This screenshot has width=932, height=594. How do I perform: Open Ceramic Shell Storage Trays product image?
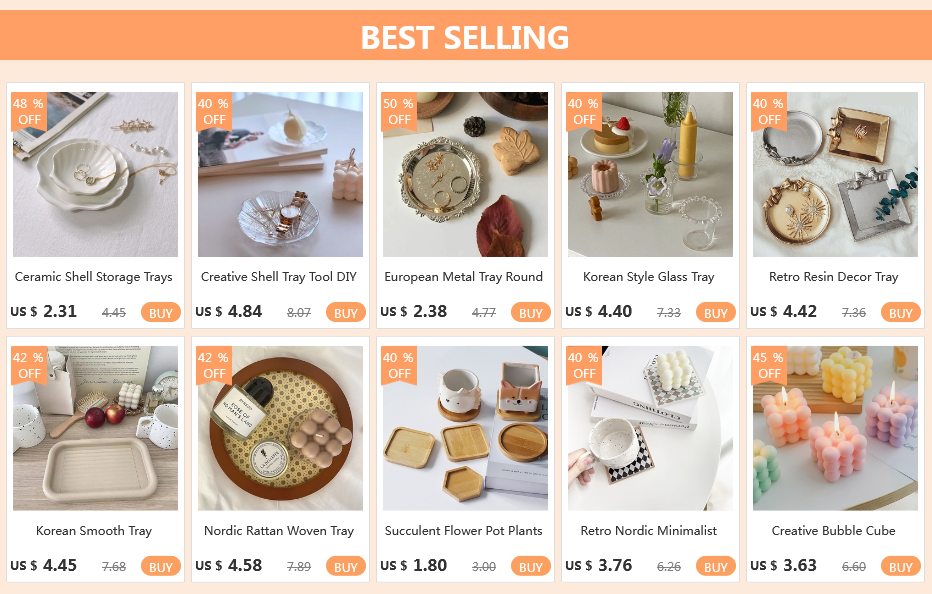[95, 174]
